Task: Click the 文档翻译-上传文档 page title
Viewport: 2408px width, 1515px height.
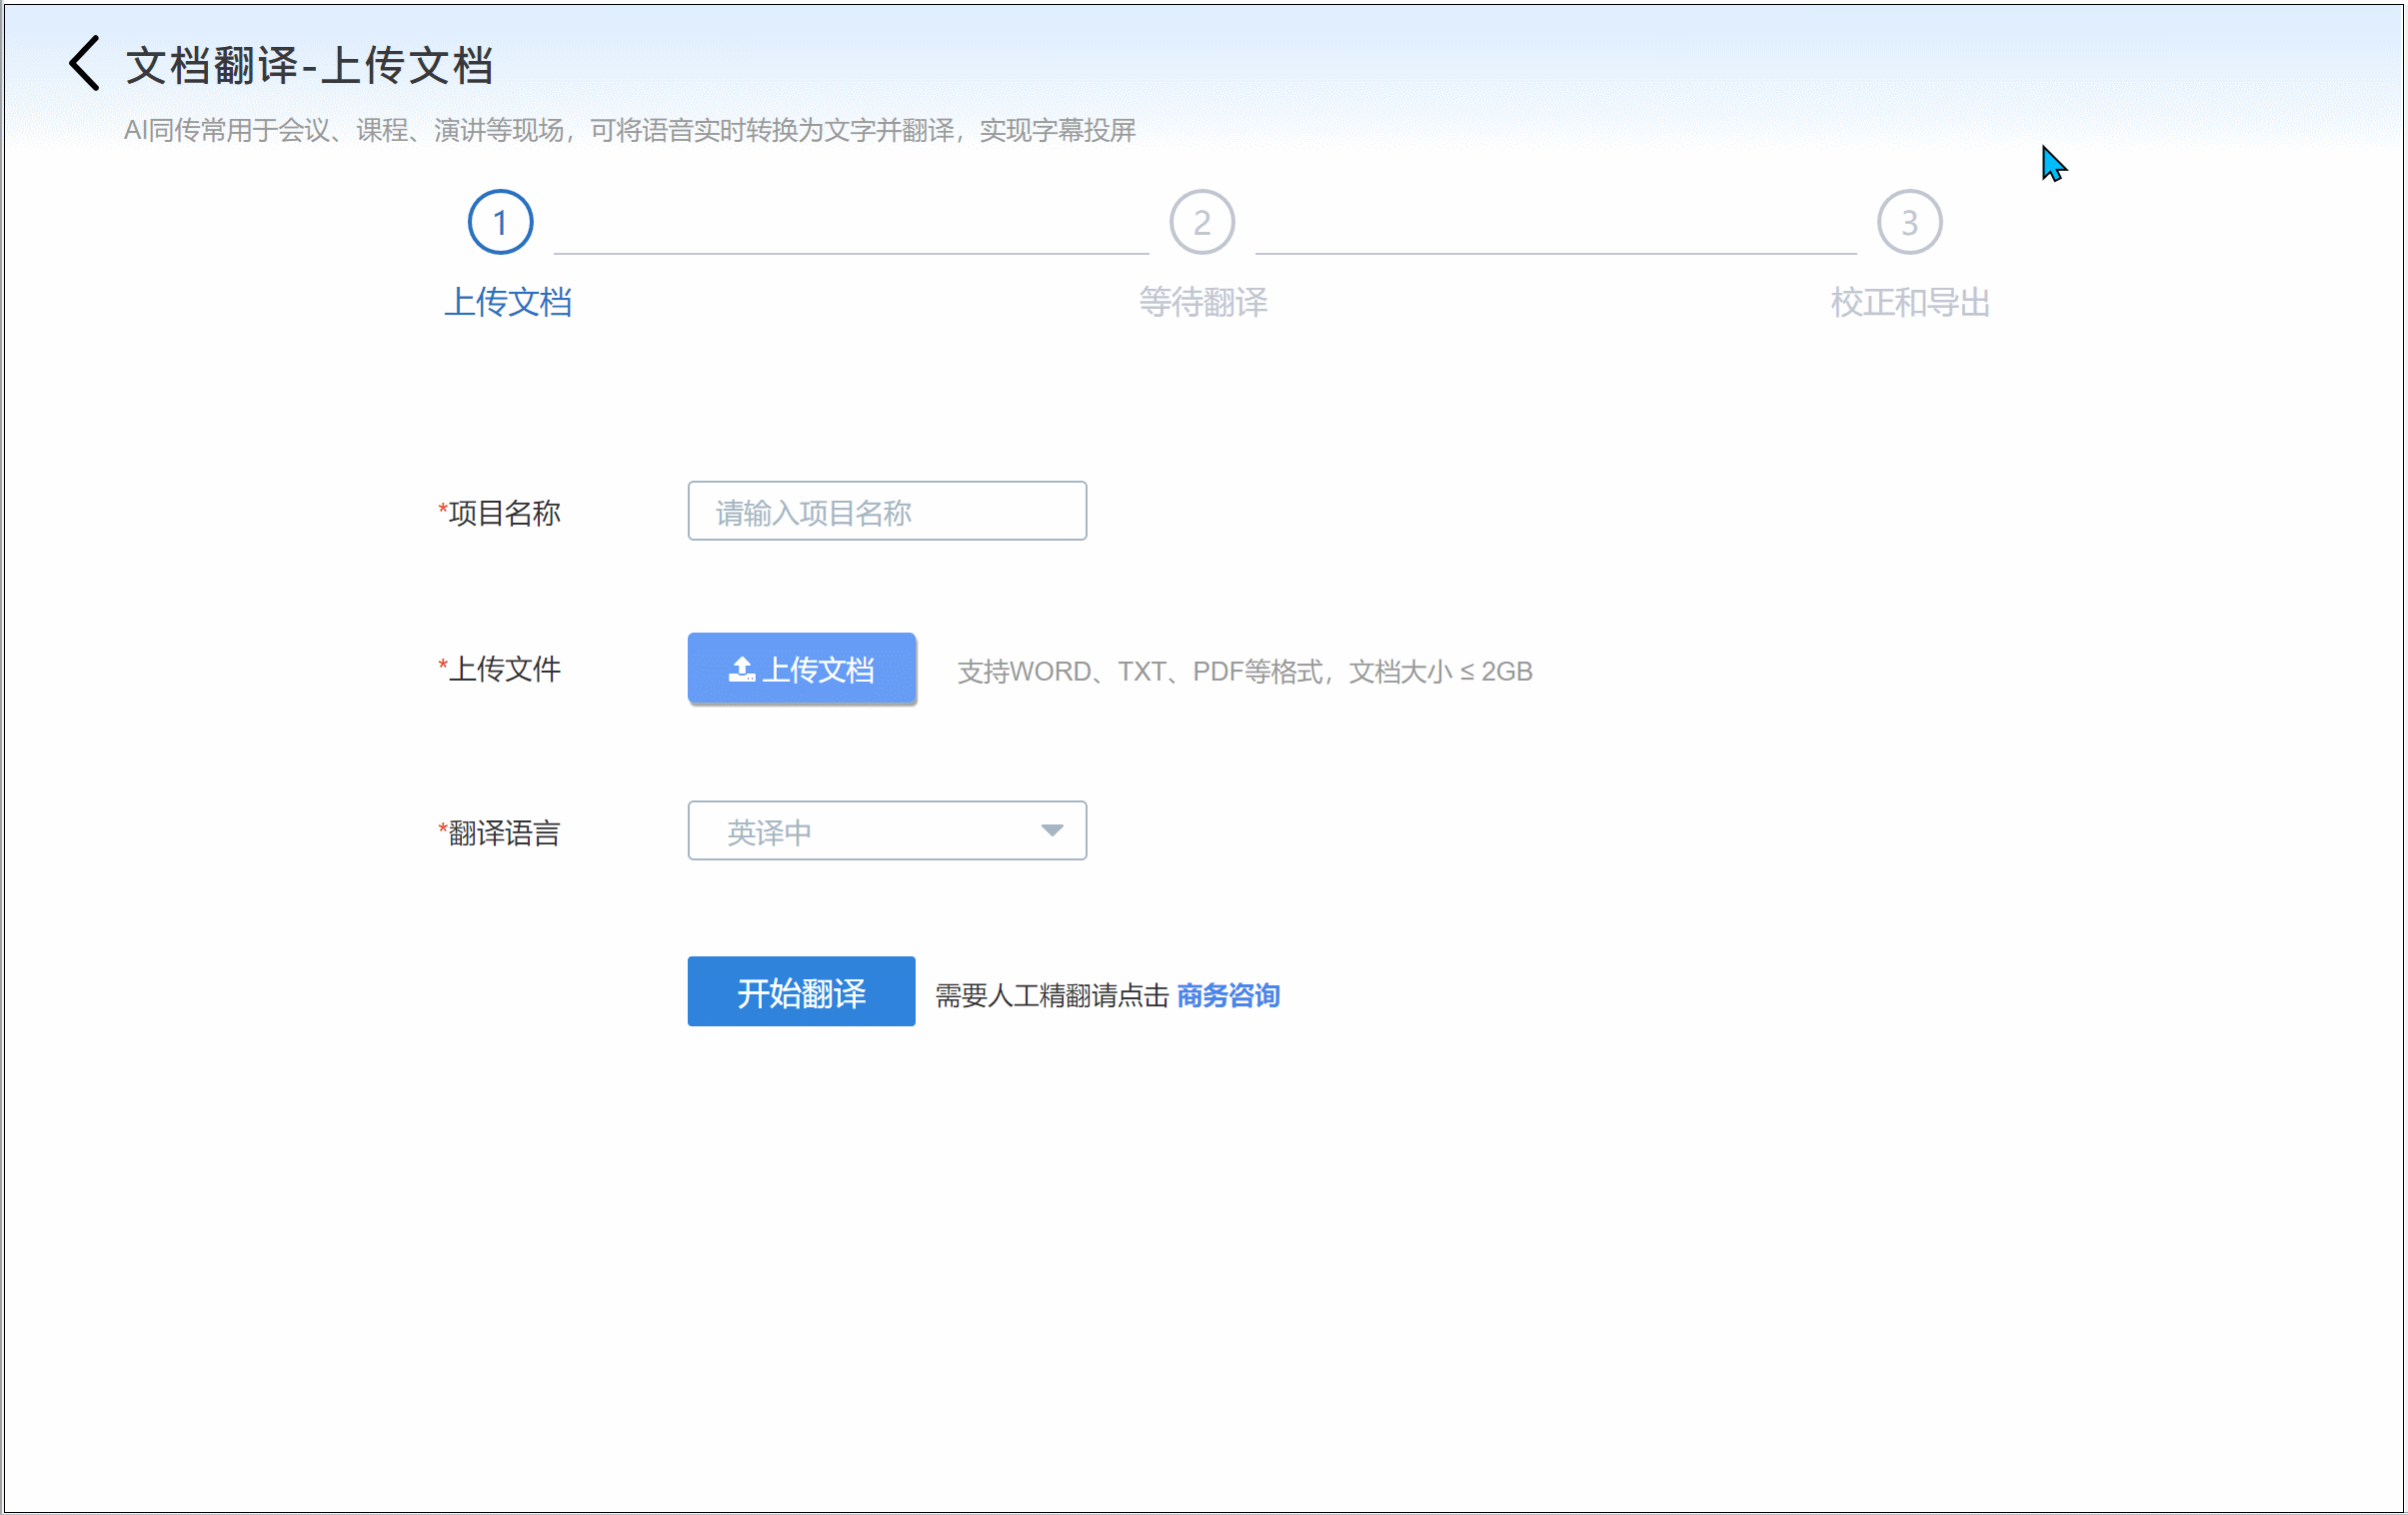Action: (x=309, y=66)
